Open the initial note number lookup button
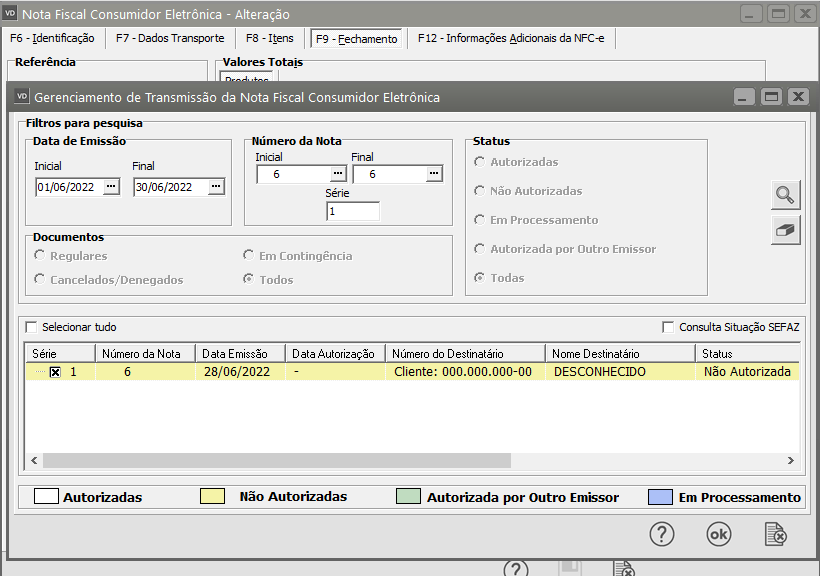This screenshot has height=576, width=820. coord(338,174)
